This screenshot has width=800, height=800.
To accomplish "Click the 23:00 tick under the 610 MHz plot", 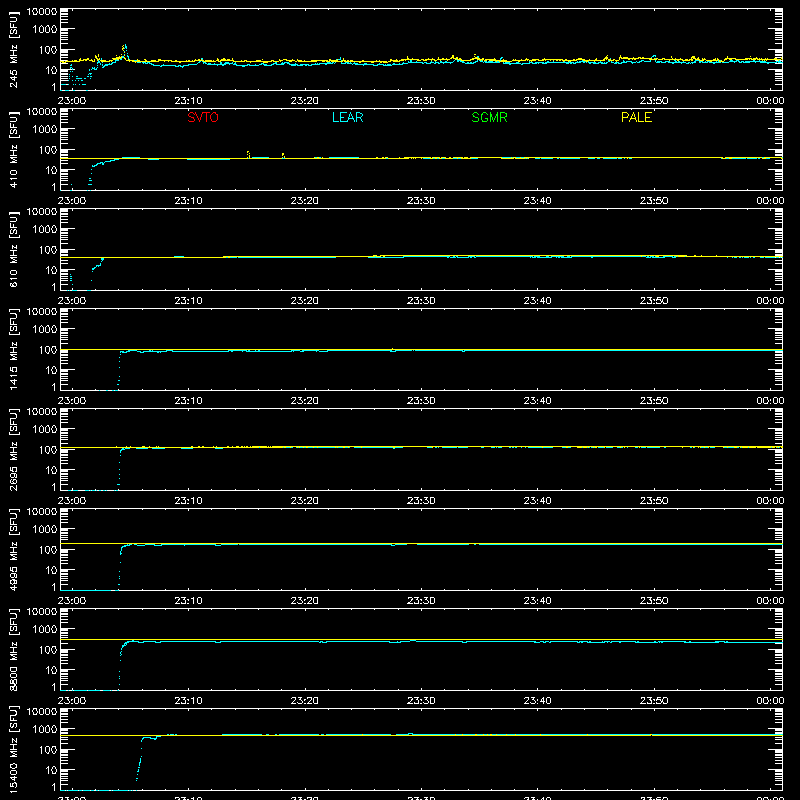I will click(72, 301).
